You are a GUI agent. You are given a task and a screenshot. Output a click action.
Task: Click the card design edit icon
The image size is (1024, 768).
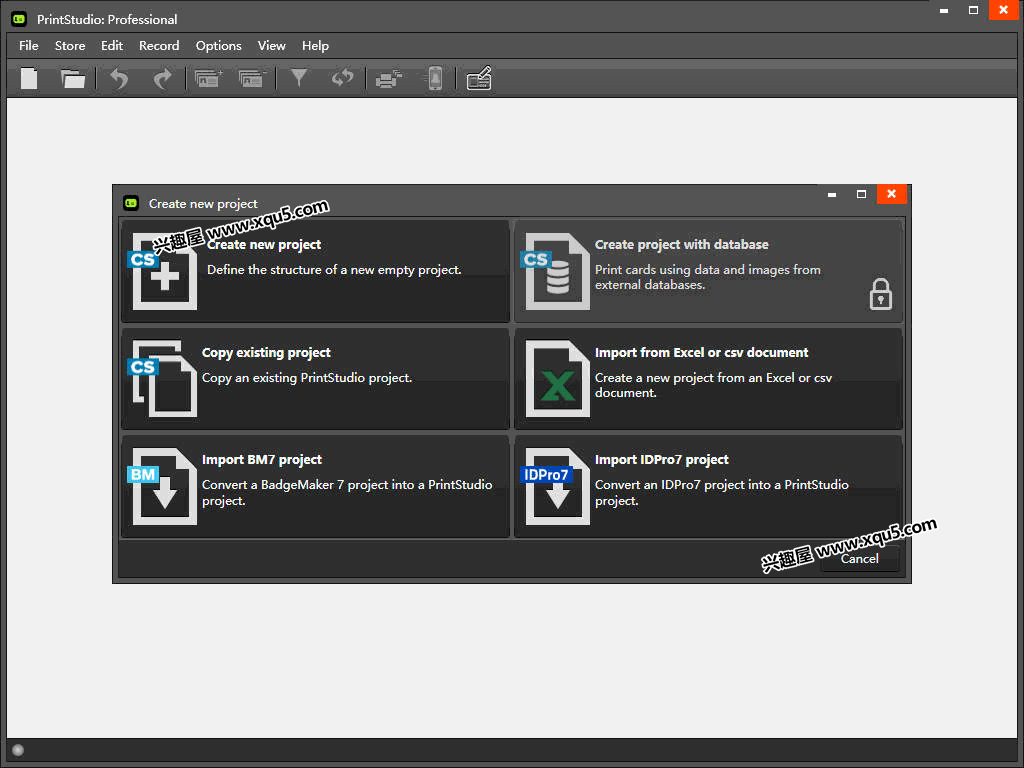[479, 78]
